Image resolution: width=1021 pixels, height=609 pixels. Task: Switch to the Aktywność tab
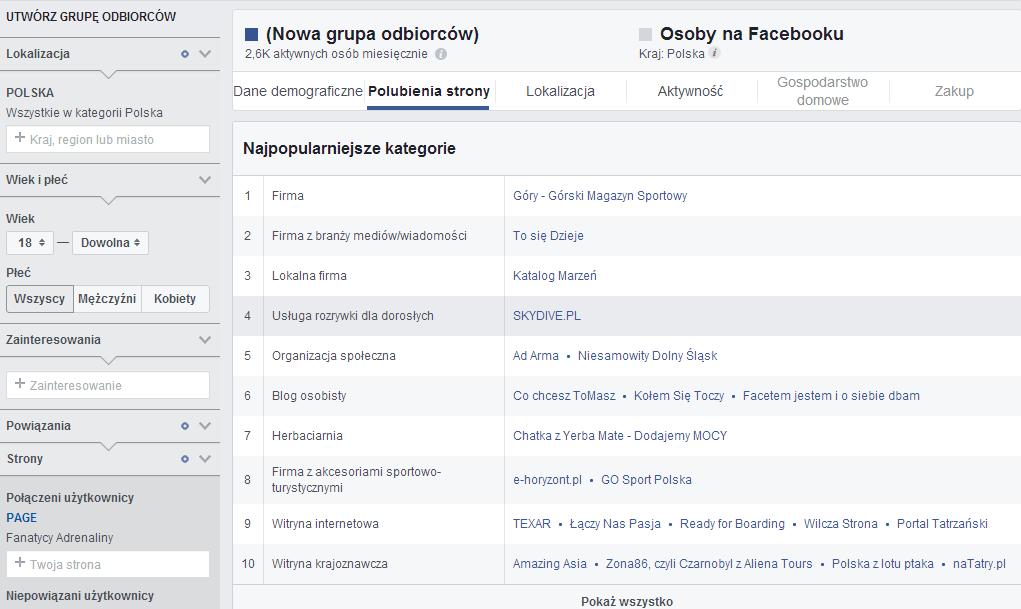point(690,91)
